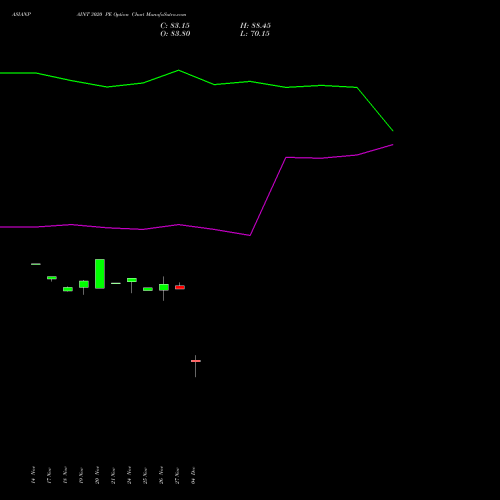
Task: Click the low price value L: 70.15
Action: point(255,34)
